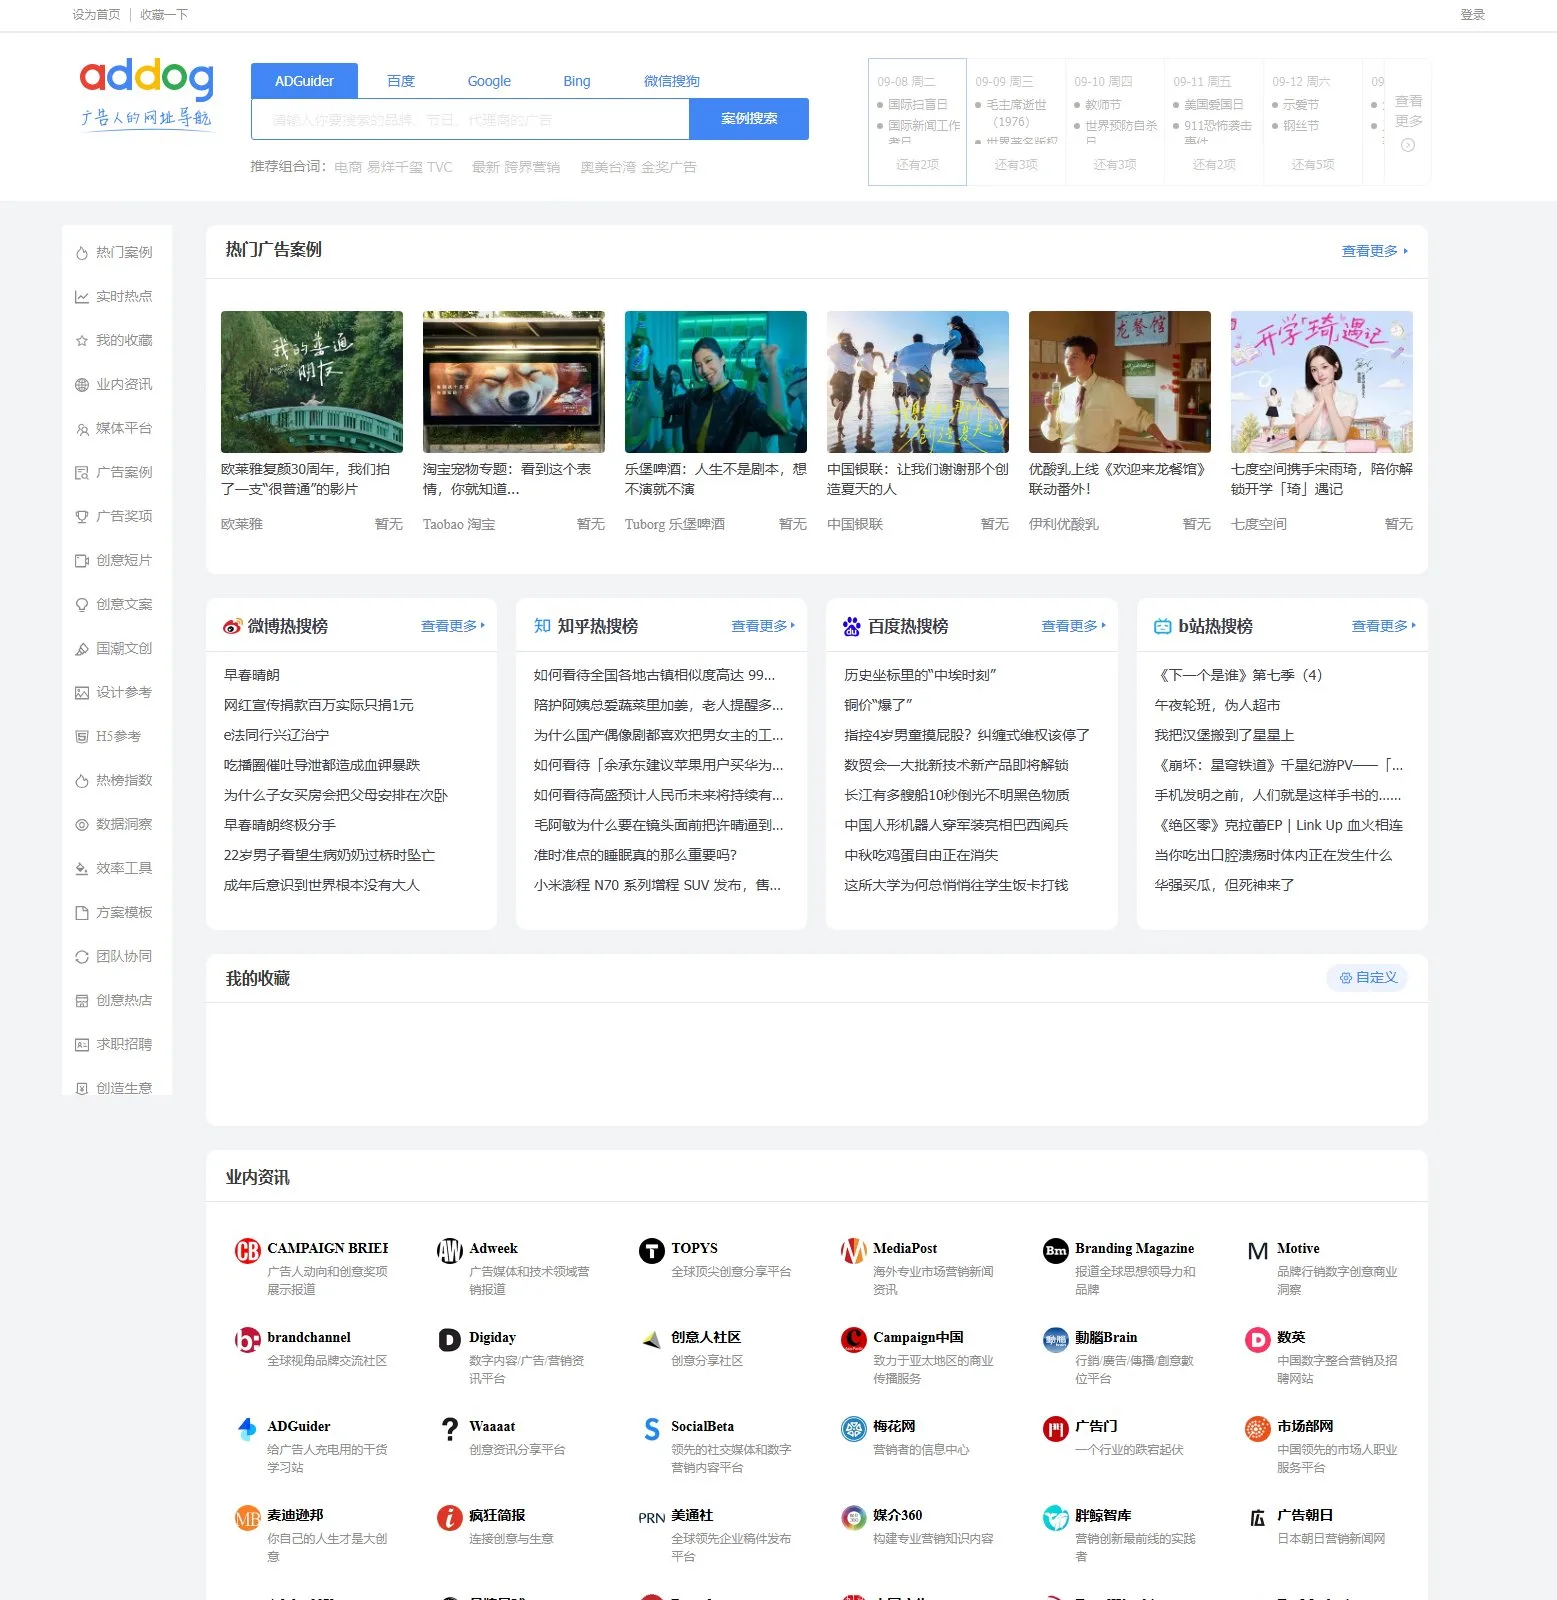This screenshot has width=1557, height=1600.
Task: Open 查看更多 for 热门广告案例
Action: coord(1375,251)
